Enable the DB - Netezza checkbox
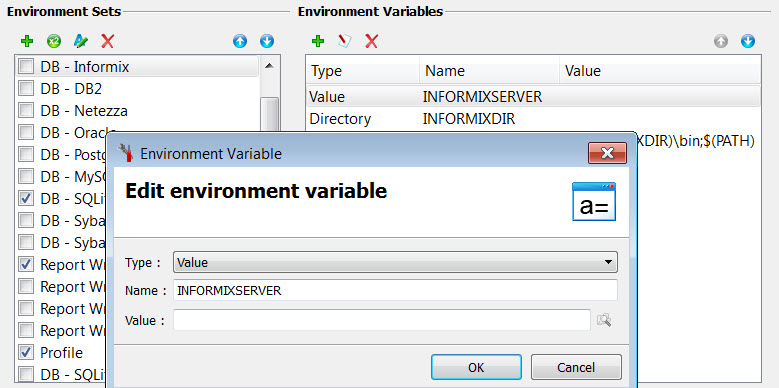 point(26,110)
